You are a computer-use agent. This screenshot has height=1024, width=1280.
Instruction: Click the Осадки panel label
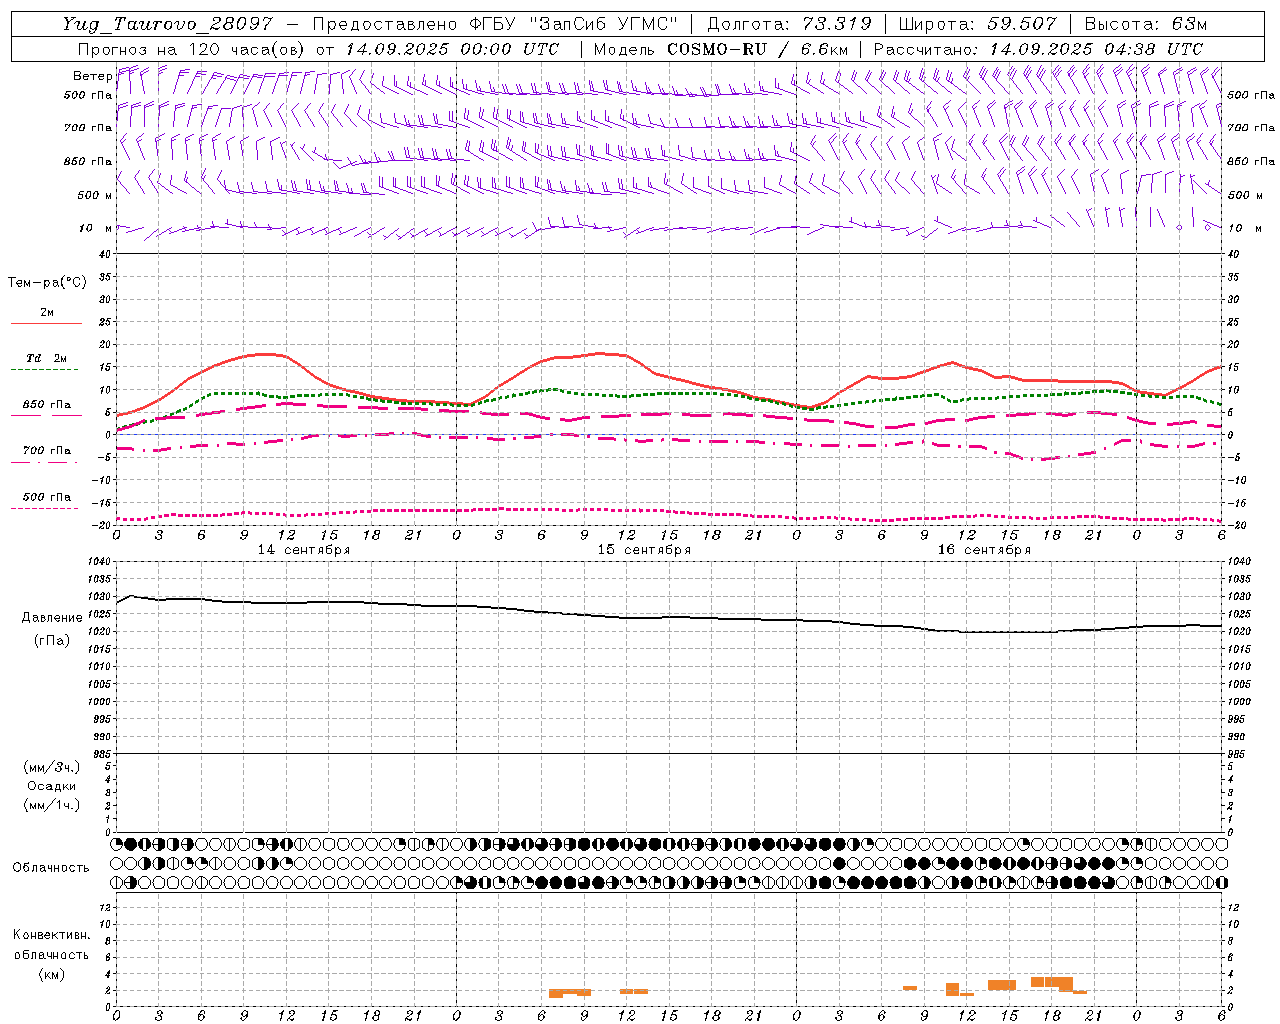point(52,786)
